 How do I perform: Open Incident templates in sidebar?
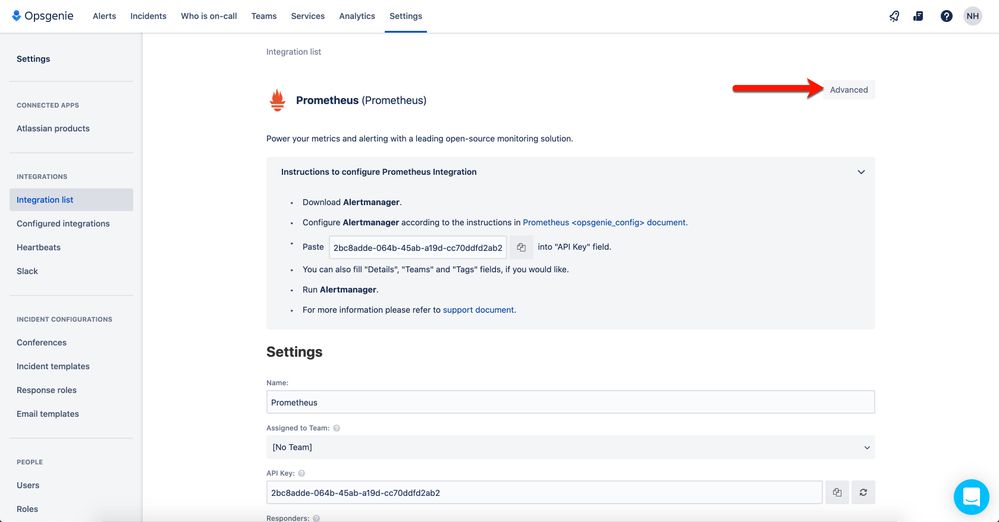tap(53, 366)
